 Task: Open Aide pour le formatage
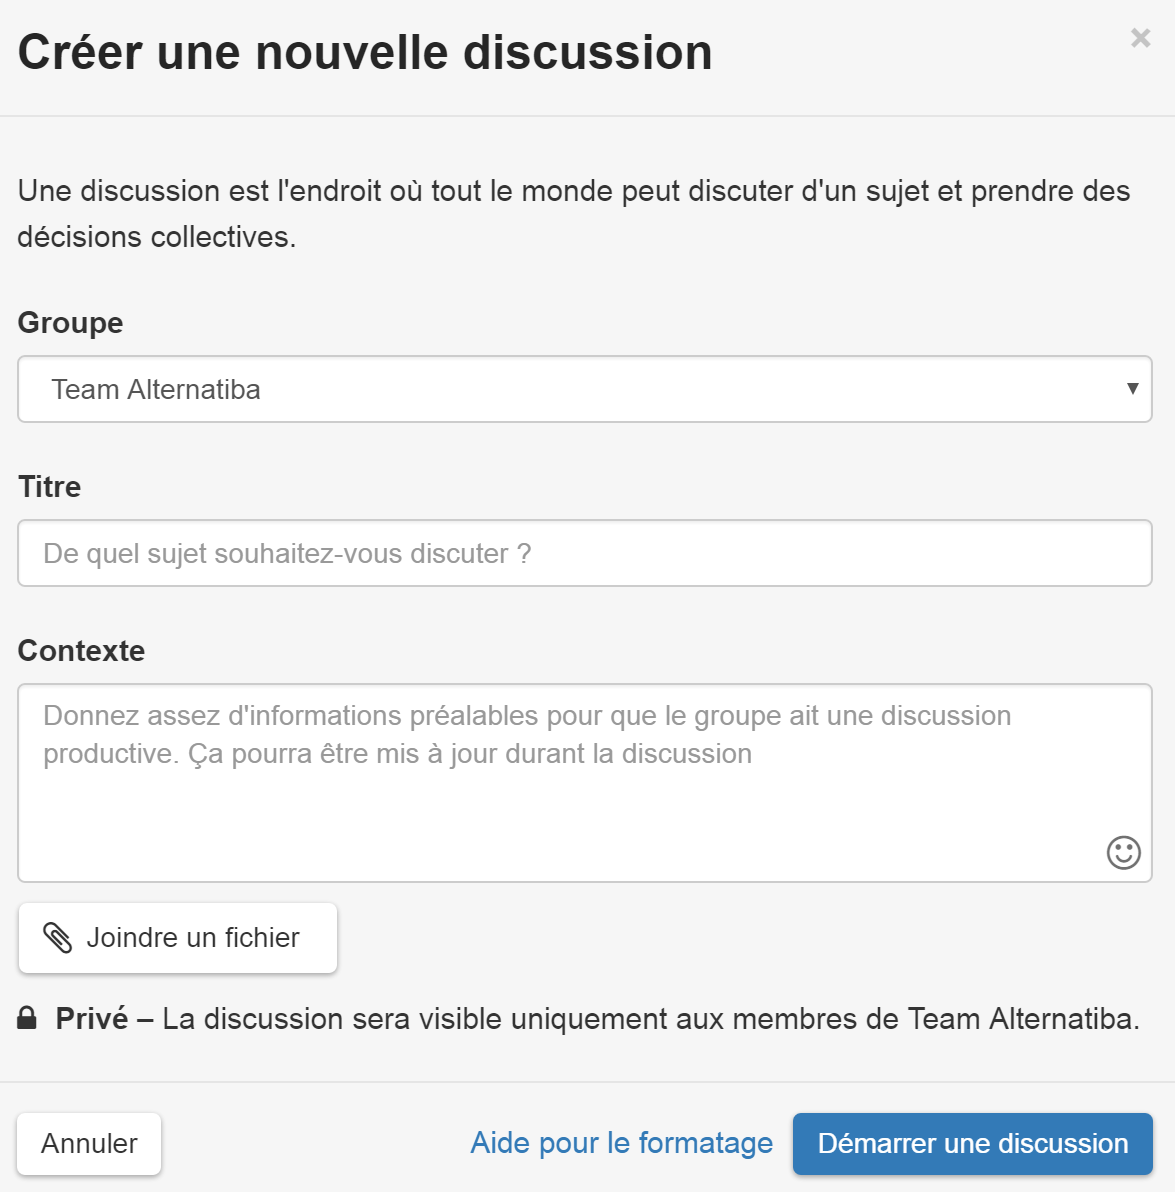[621, 1143]
